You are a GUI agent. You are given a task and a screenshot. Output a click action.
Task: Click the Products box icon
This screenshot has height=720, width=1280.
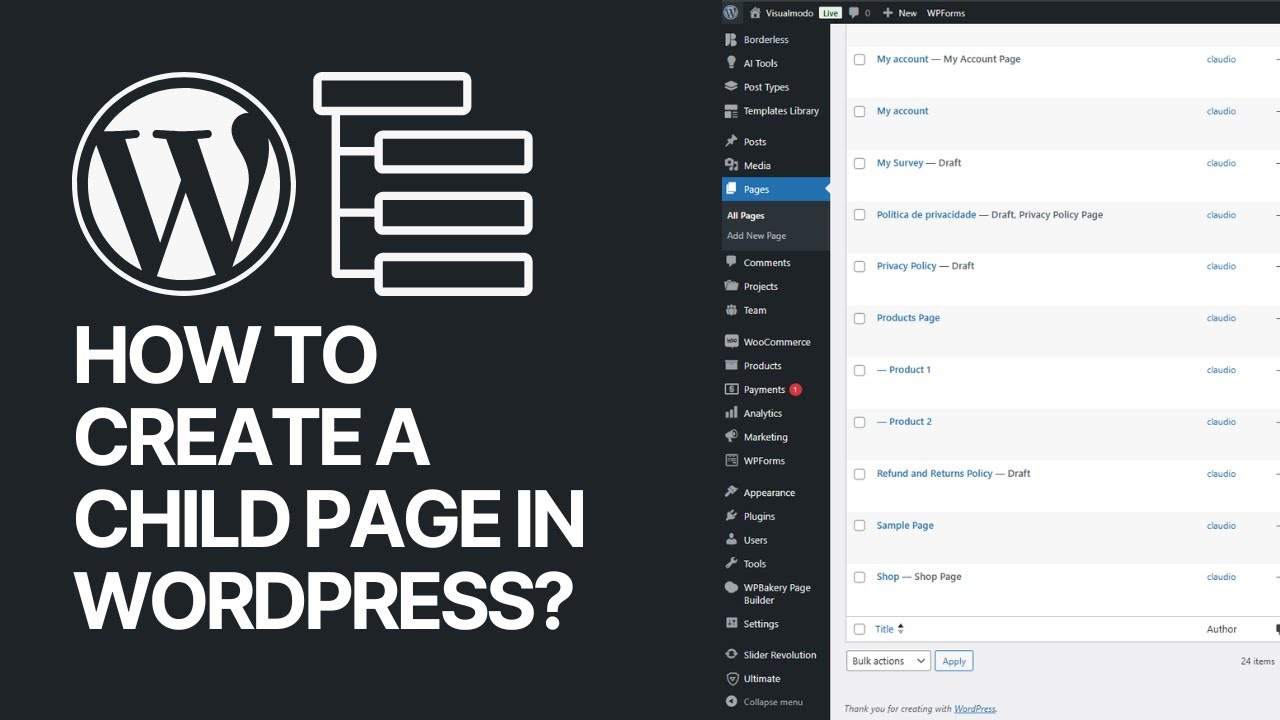point(731,365)
